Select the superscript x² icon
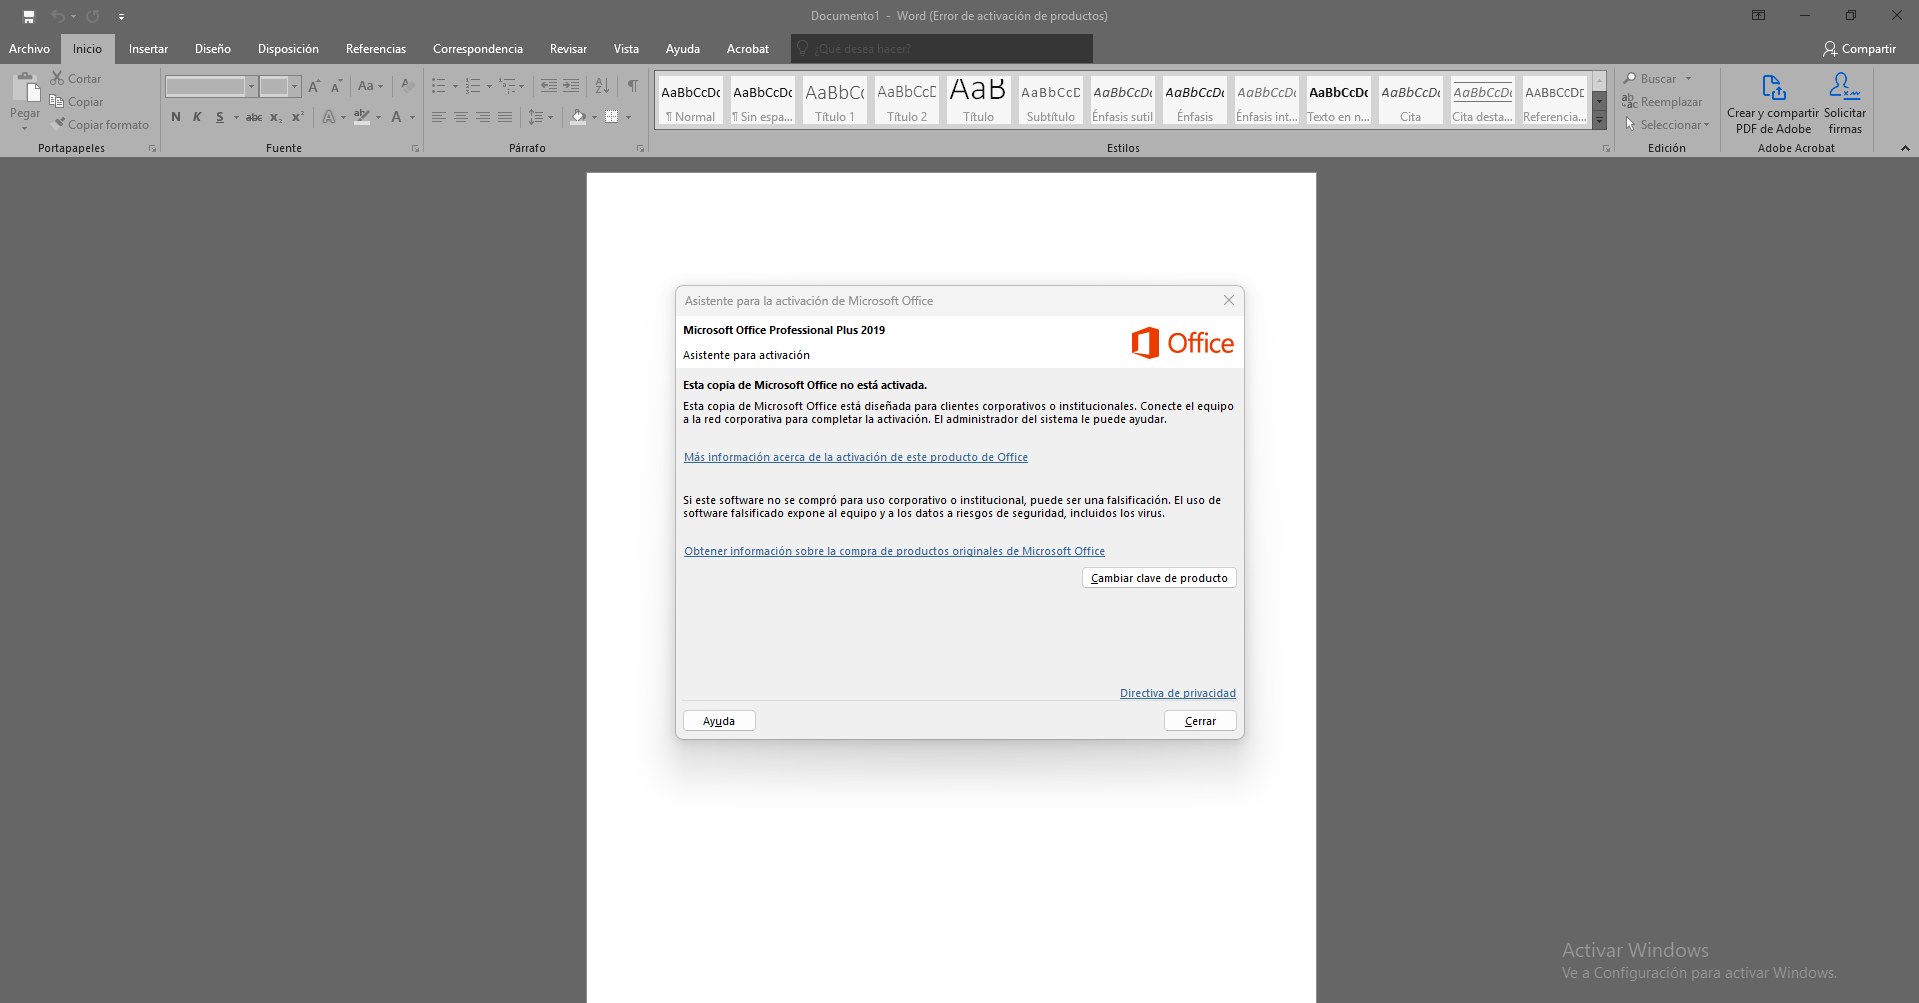Screen dimensions: 1919x1003 tap(296, 117)
